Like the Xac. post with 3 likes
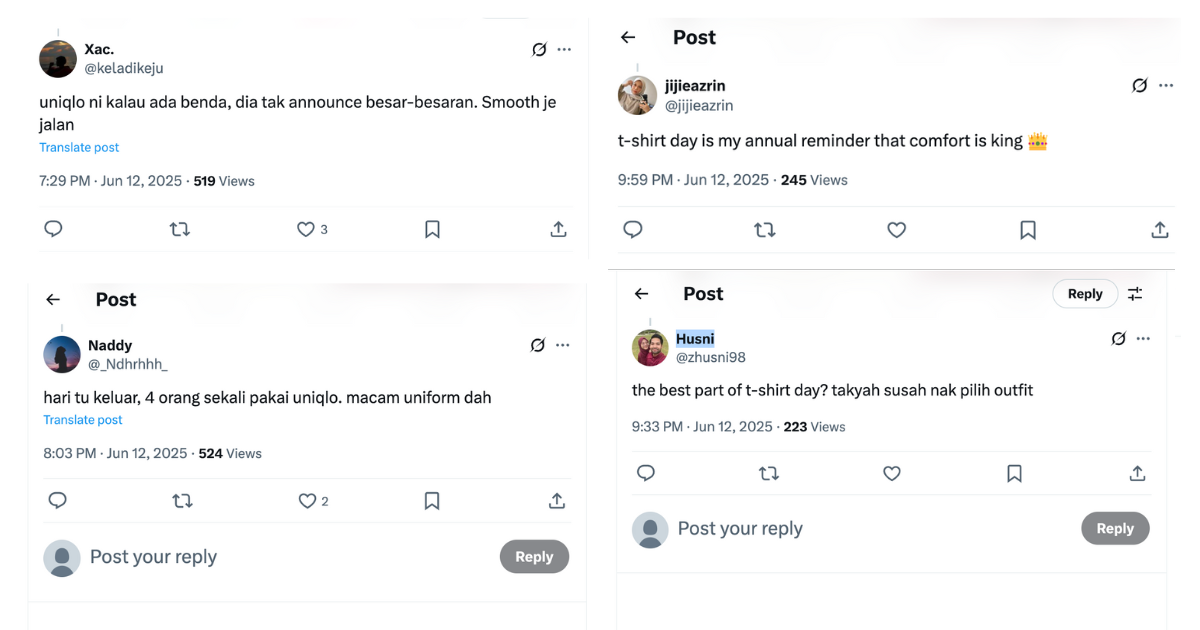1200x630 pixels. (x=306, y=229)
